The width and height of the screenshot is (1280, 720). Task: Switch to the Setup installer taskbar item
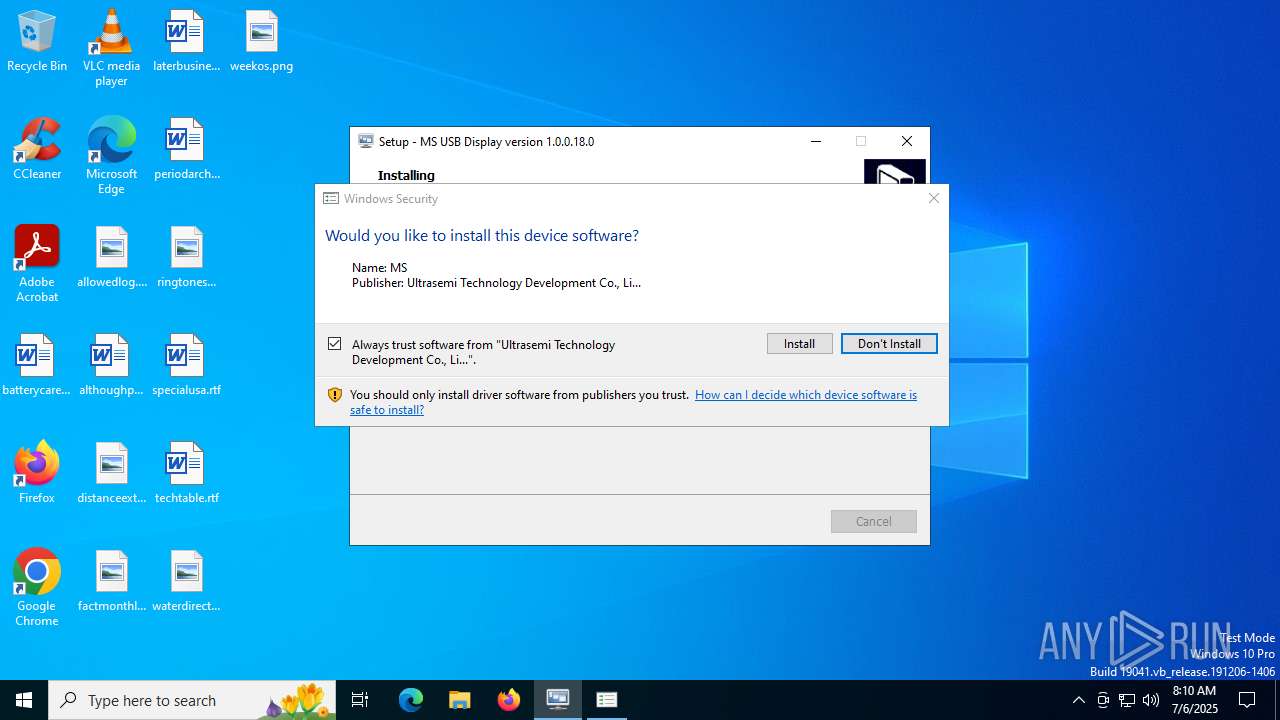pos(558,700)
